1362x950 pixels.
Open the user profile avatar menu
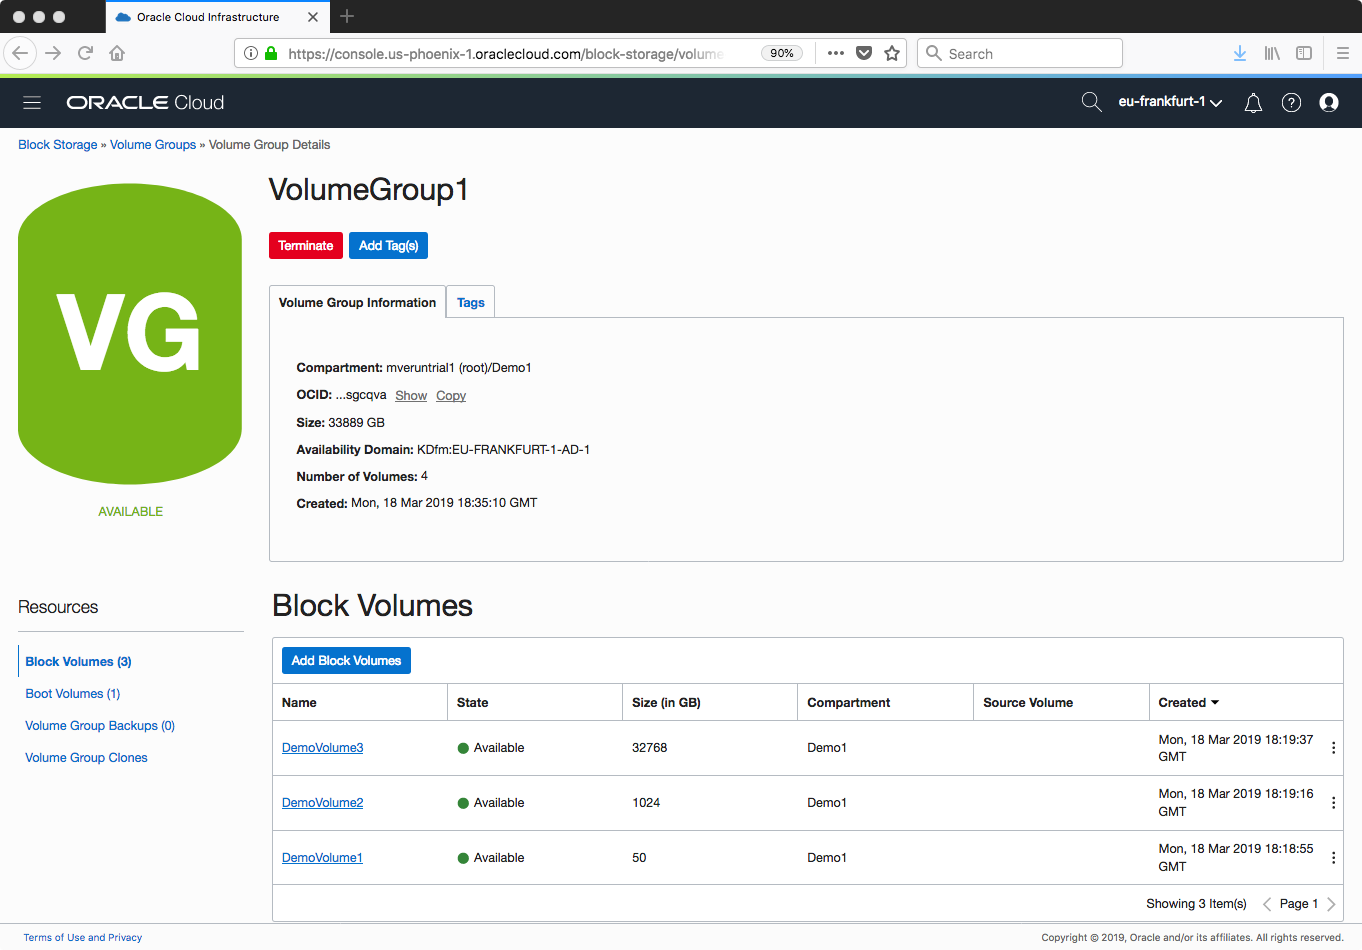(1329, 102)
